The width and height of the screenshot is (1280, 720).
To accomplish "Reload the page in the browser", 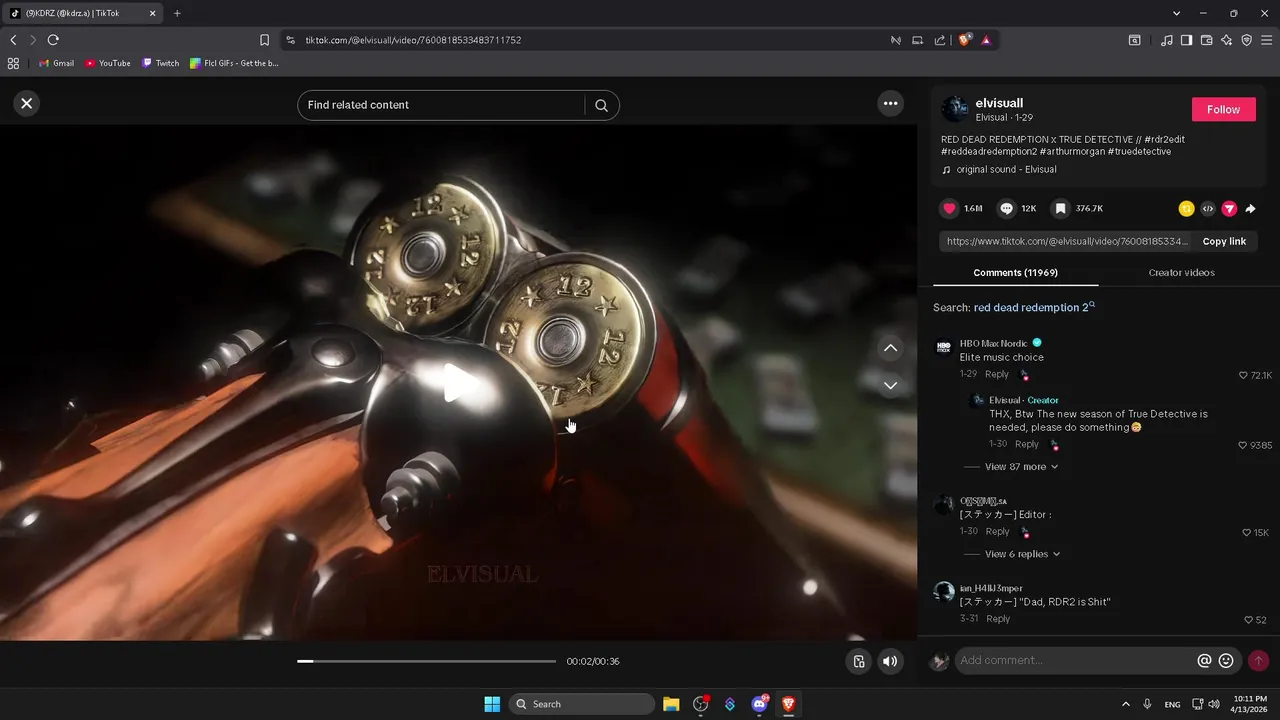I will (53, 40).
